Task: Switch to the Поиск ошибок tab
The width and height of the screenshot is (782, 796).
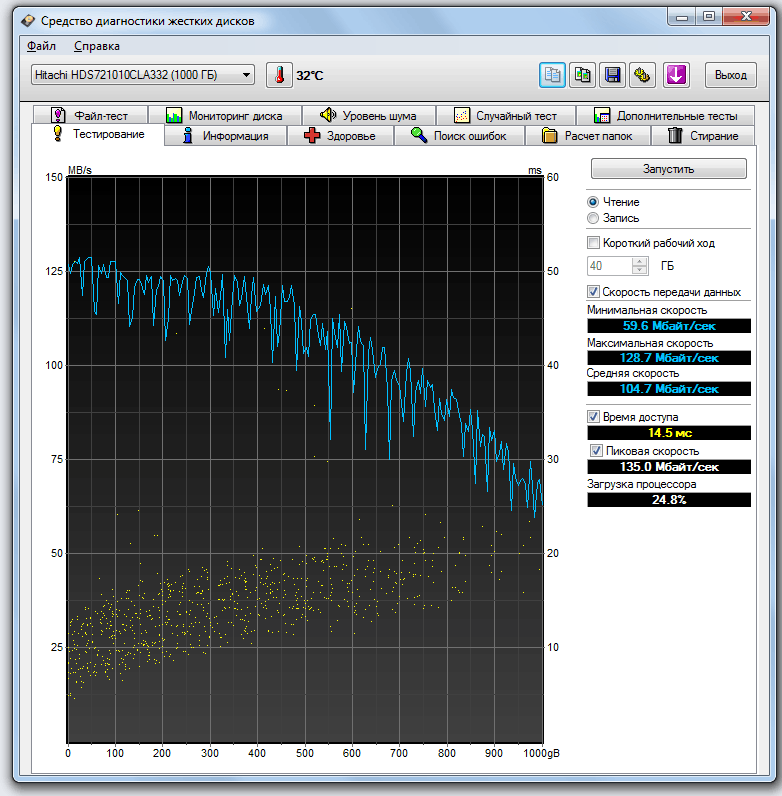Action: 458,136
